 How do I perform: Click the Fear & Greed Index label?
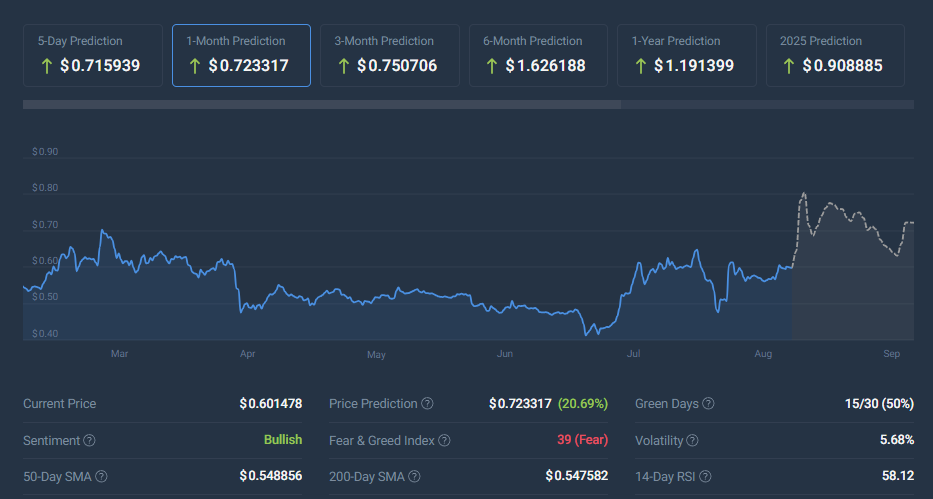point(382,441)
